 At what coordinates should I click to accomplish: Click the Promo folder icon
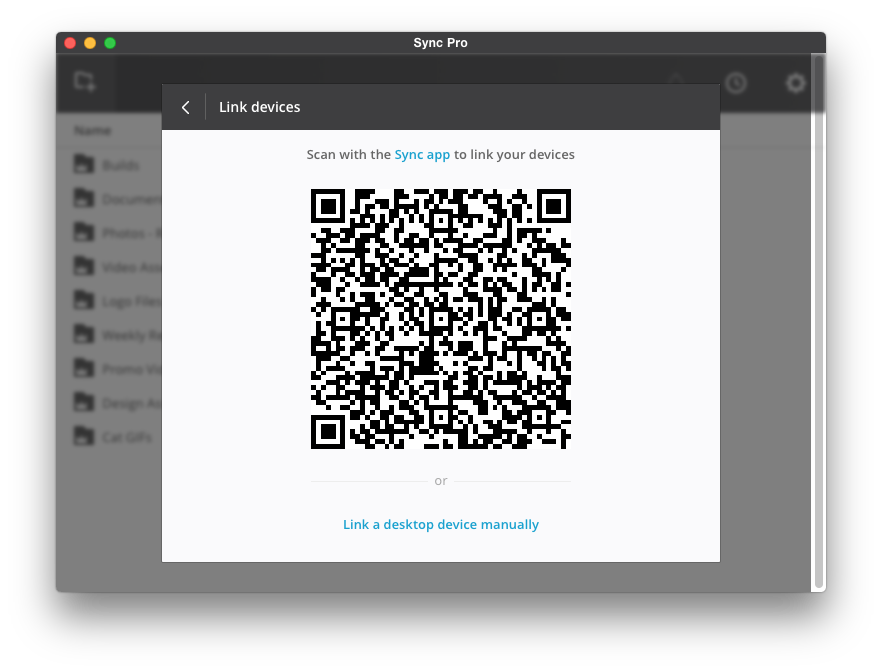[84, 368]
